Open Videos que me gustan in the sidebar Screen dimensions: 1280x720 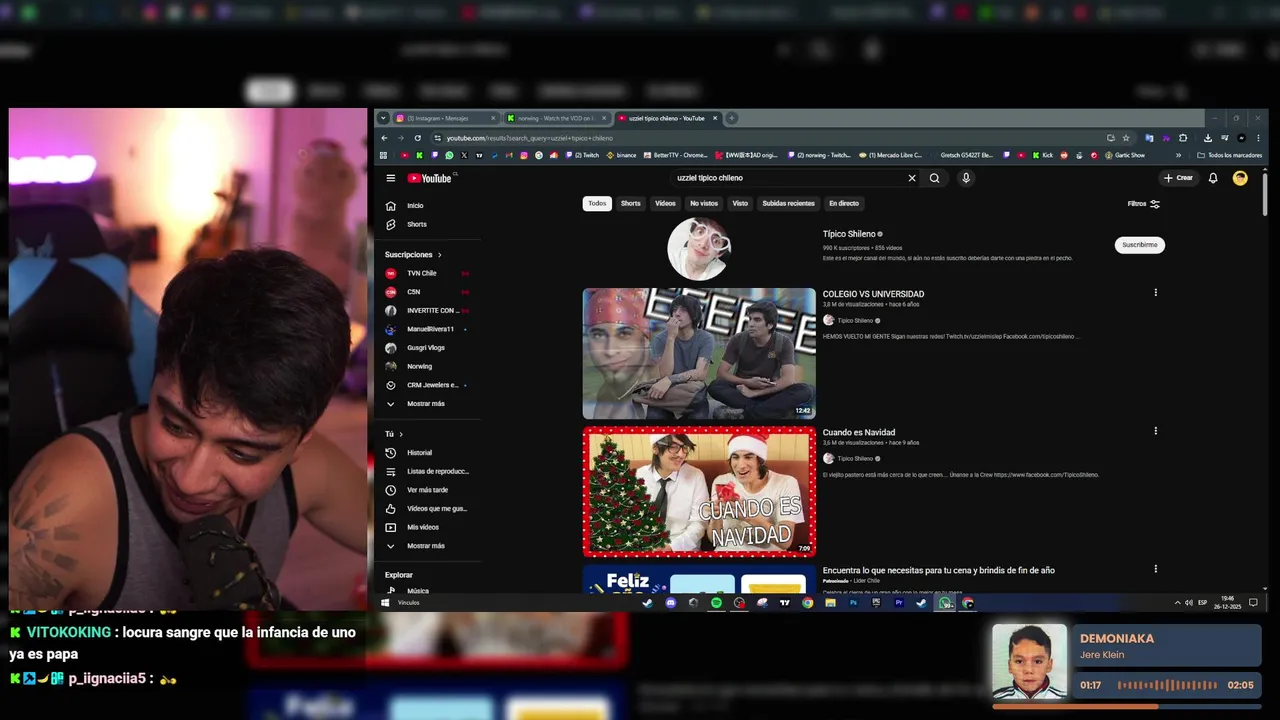[428, 508]
